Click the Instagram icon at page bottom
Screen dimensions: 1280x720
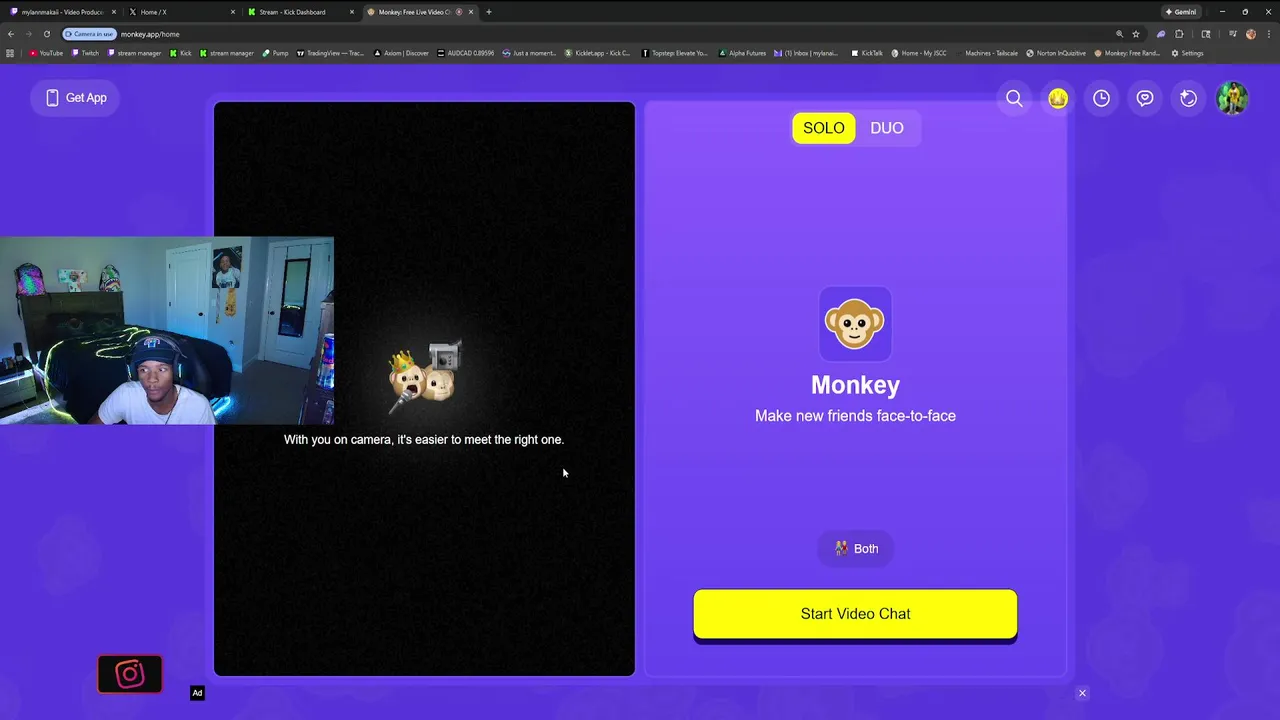click(x=130, y=674)
